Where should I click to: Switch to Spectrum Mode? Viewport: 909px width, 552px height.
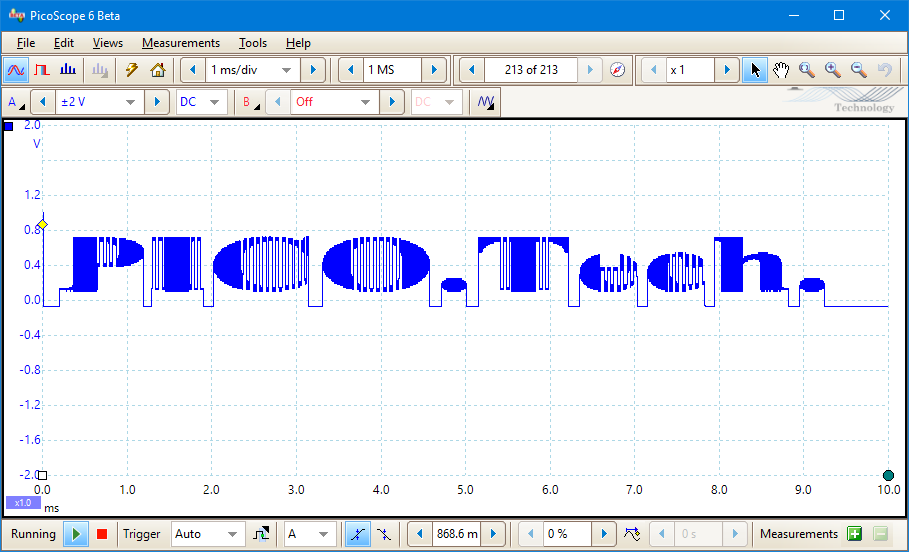click(x=68, y=70)
